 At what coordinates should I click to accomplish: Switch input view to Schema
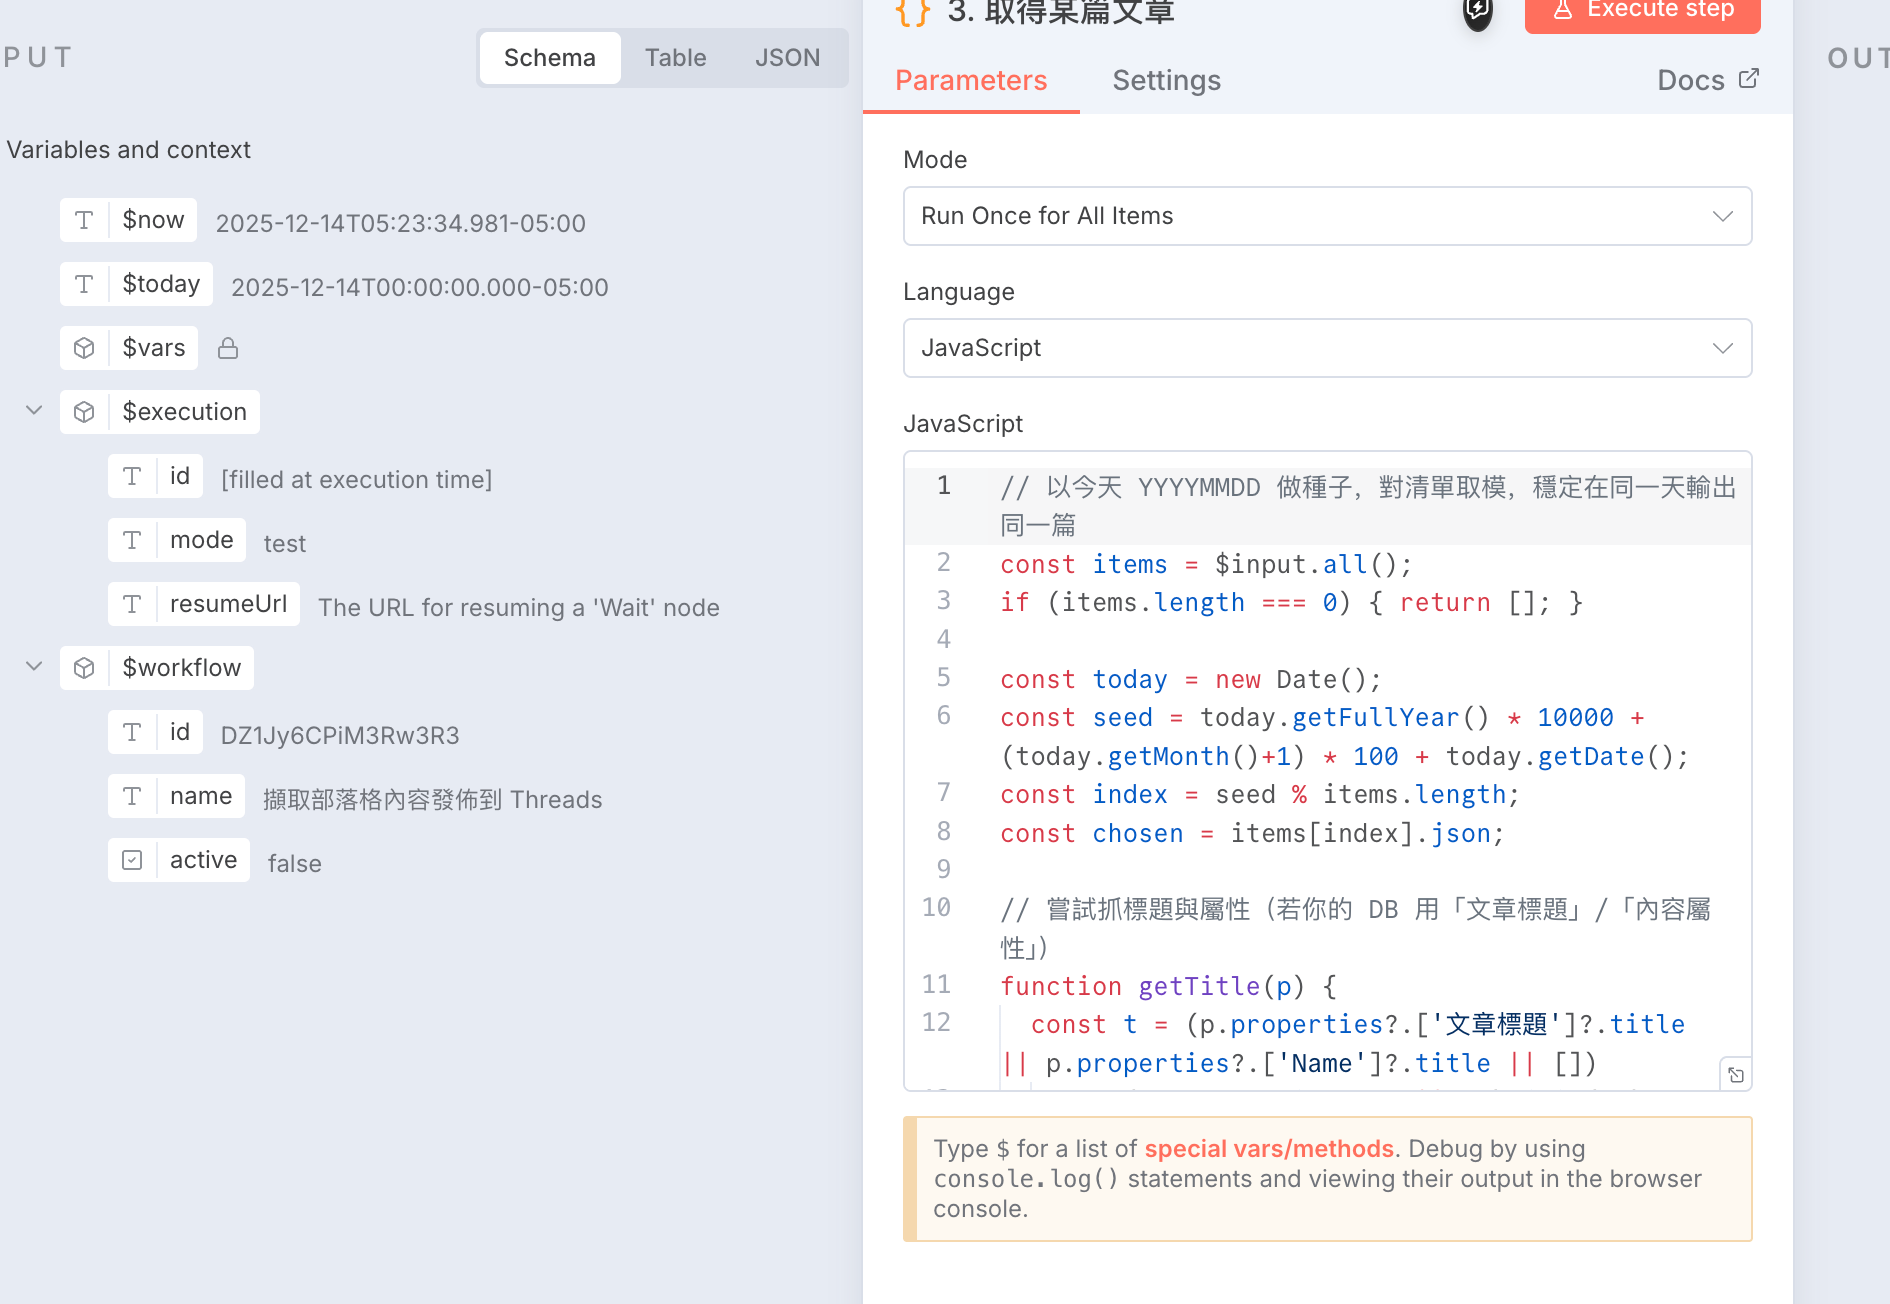(x=549, y=58)
